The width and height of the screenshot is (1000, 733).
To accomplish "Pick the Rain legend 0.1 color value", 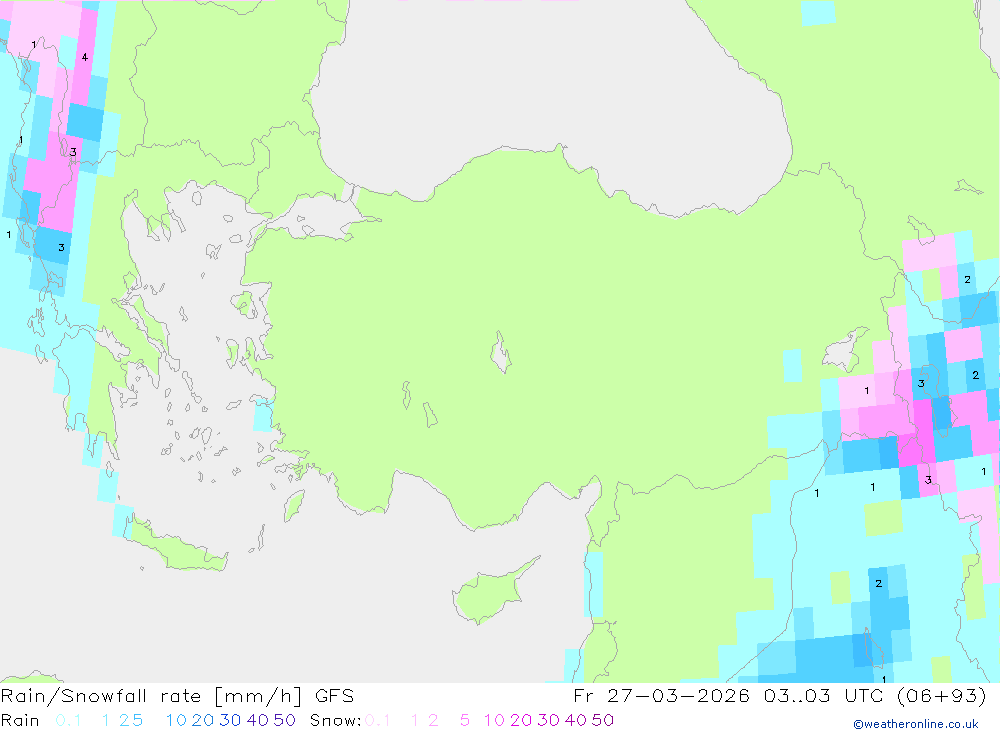I will pos(68,720).
